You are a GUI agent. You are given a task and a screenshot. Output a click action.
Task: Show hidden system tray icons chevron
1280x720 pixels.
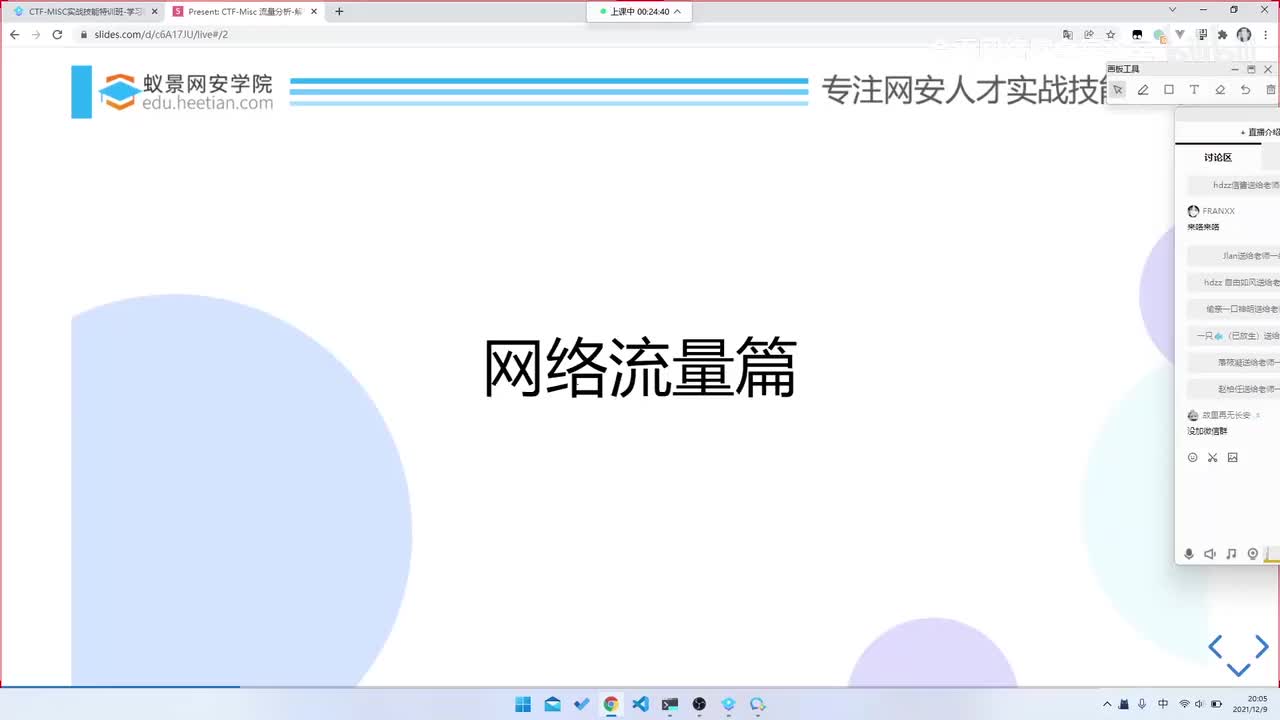tap(1106, 704)
